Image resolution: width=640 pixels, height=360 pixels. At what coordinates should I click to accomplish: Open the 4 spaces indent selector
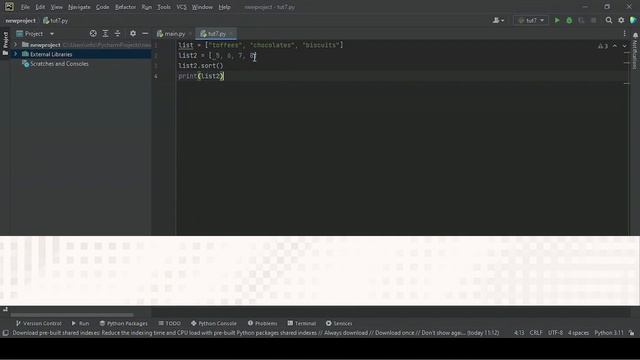tap(578, 333)
